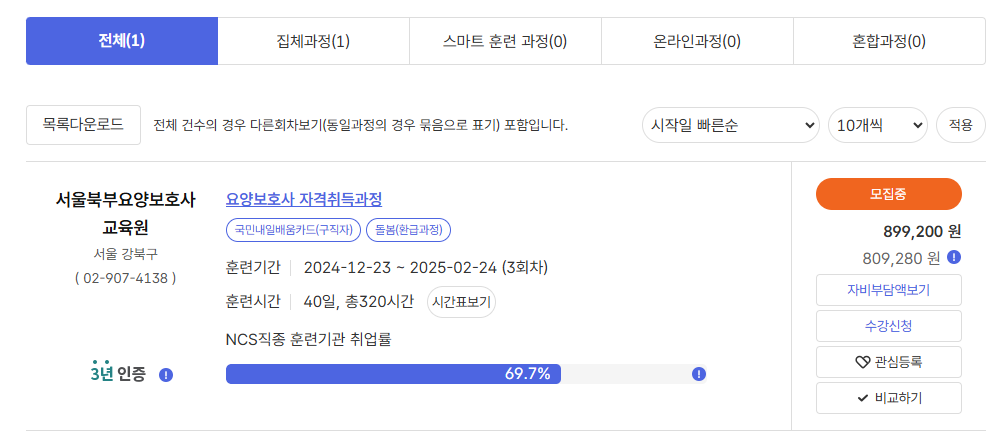
Task: Switch to the 온라인과정(0) tab
Action: click(697, 41)
